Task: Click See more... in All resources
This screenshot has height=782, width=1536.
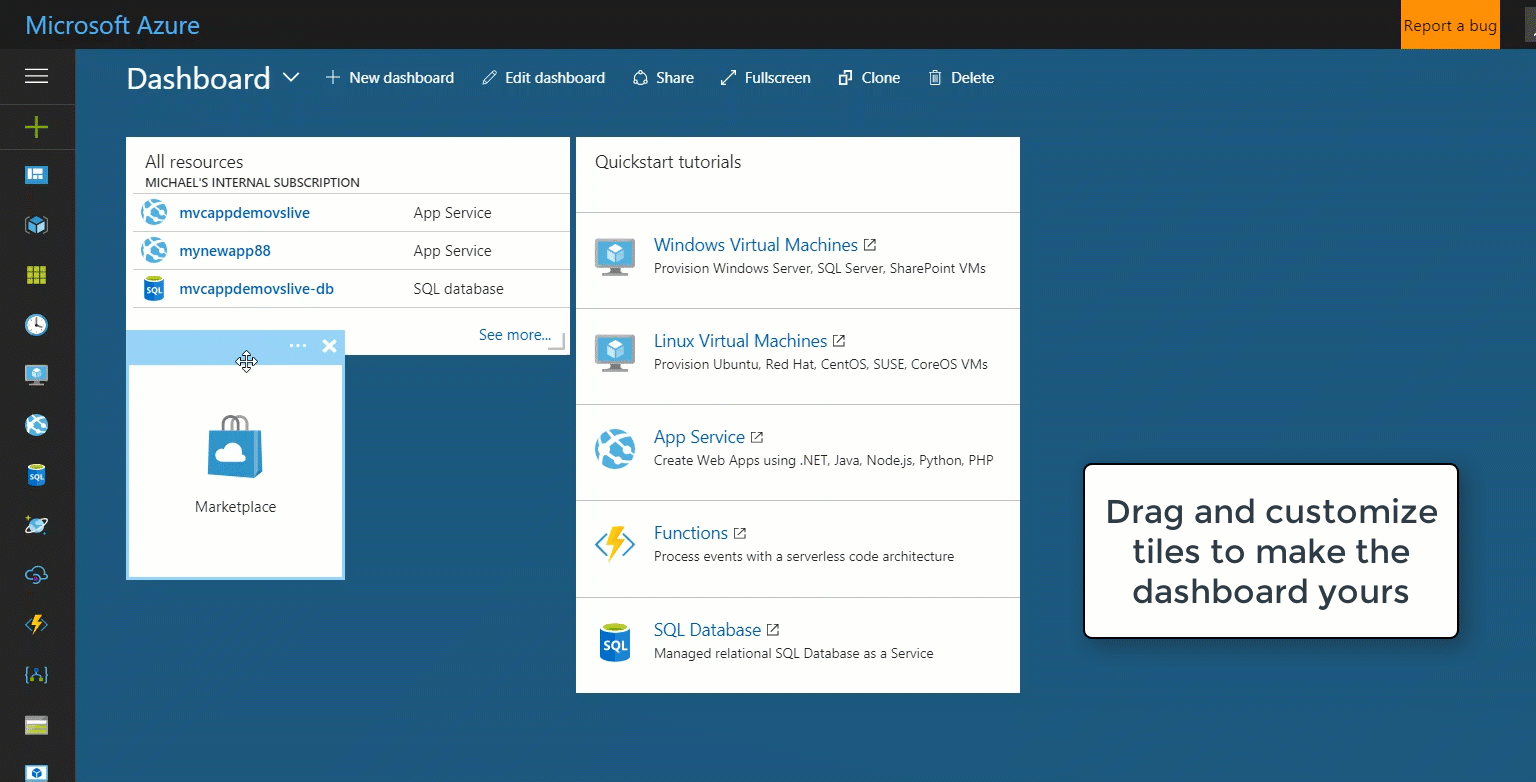Action: coord(515,335)
